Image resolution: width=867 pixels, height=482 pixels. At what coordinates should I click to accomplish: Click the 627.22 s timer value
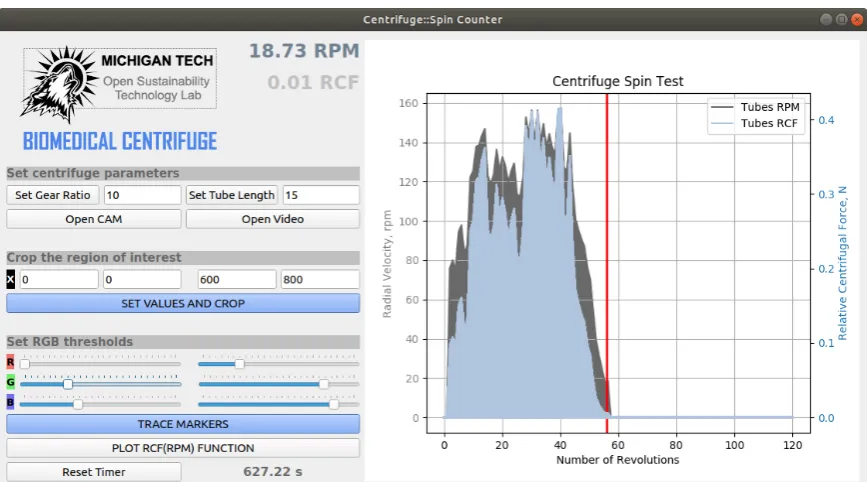(x=273, y=471)
